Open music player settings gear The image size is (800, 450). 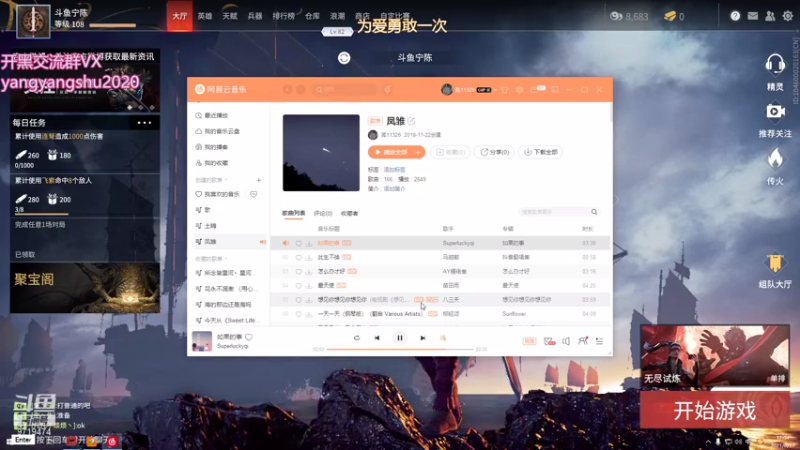[519, 90]
